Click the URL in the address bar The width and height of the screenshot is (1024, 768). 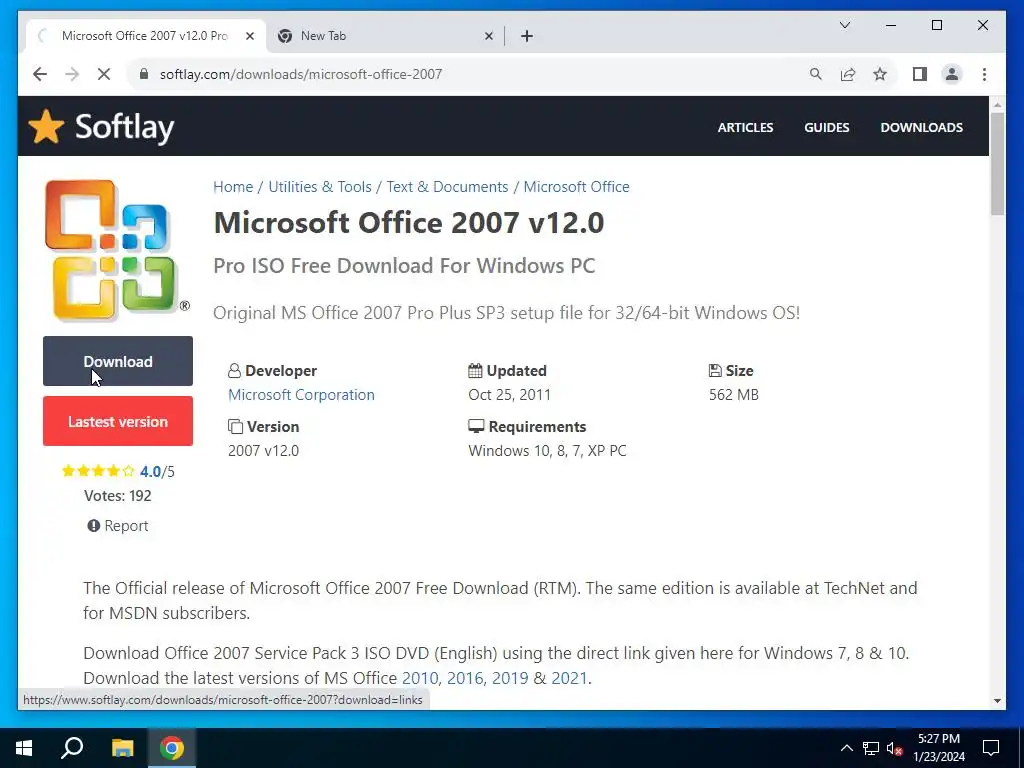pos(301,74)
